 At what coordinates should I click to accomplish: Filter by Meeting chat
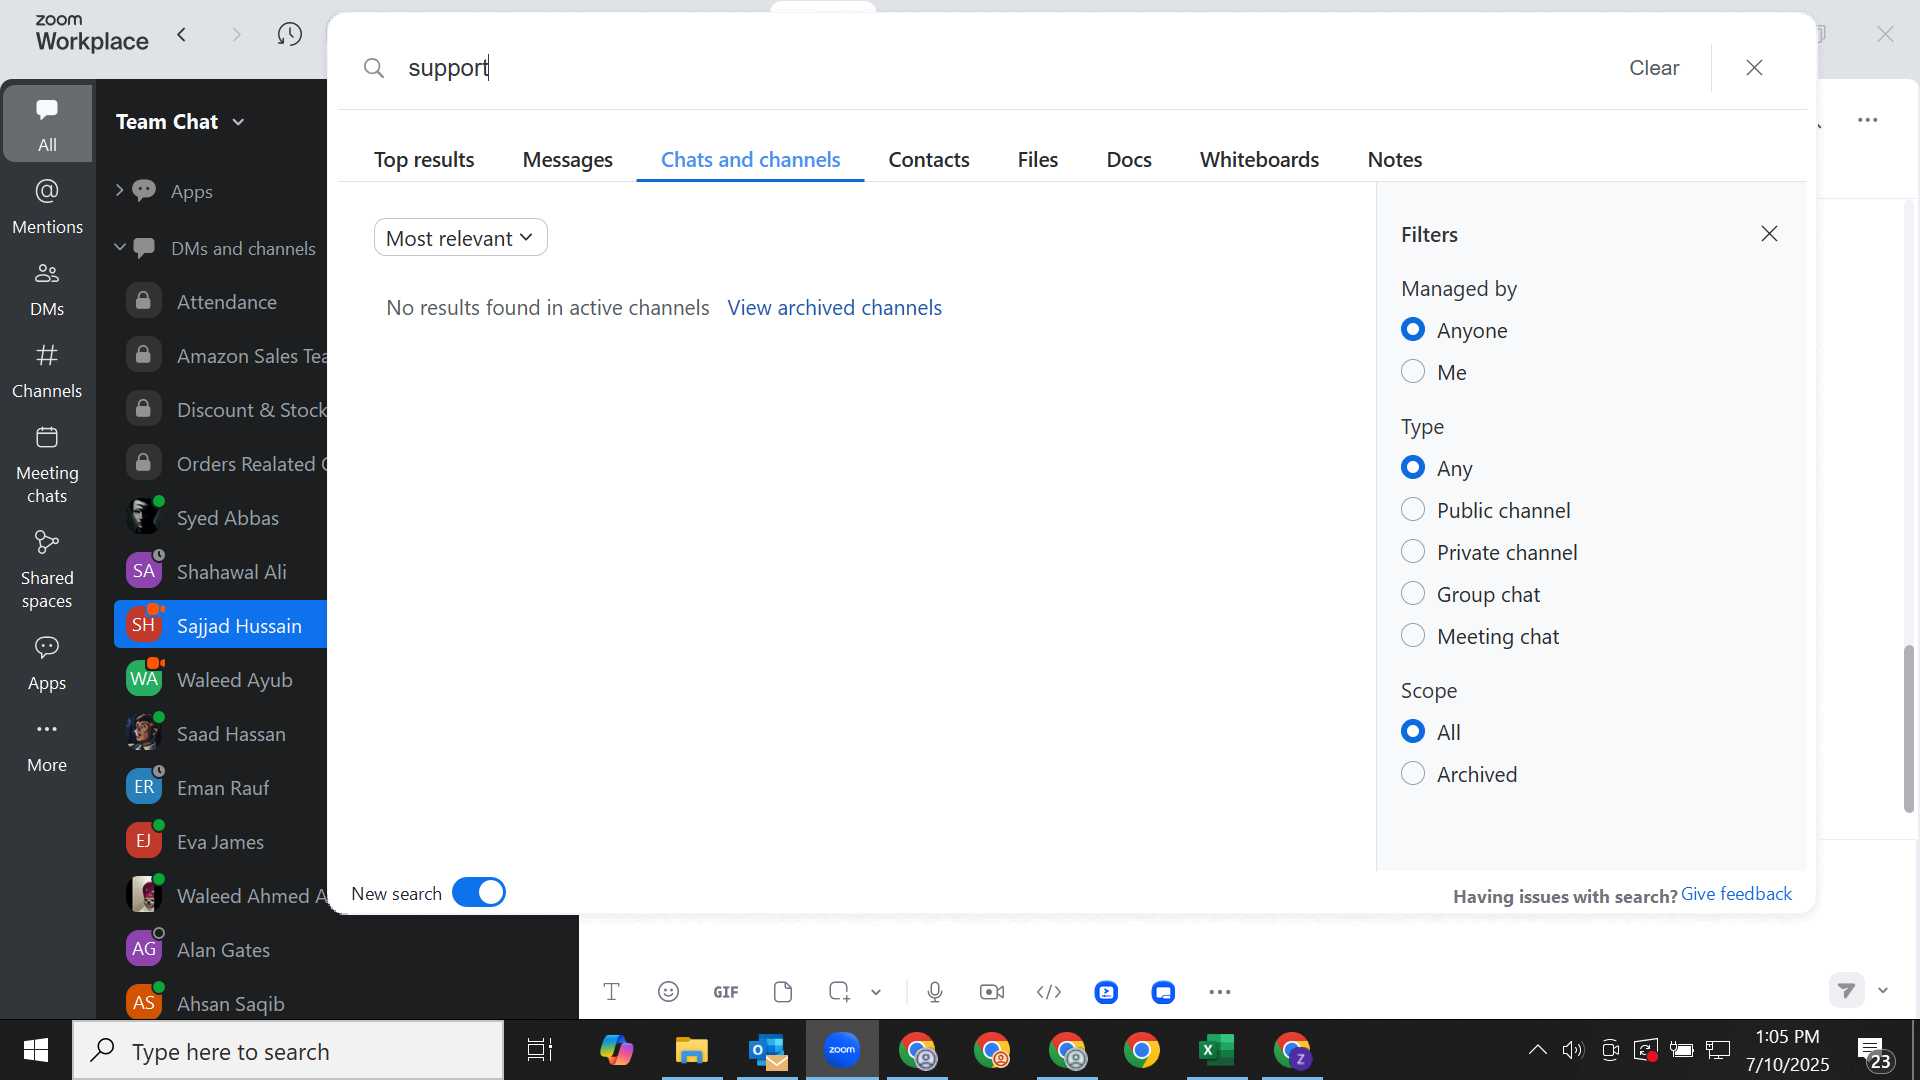(1413, 636)
